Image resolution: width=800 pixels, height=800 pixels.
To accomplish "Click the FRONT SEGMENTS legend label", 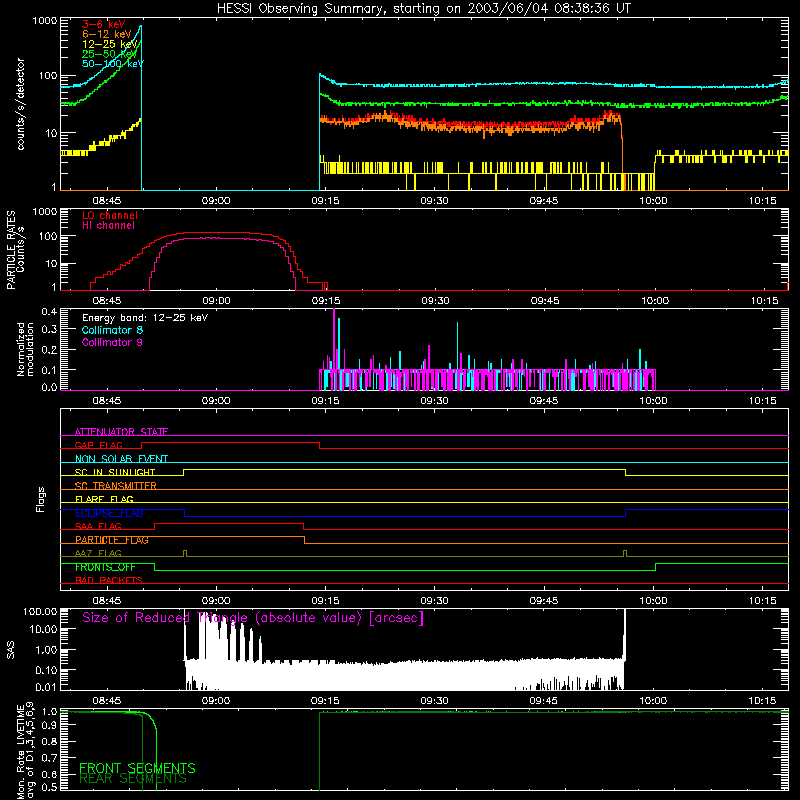I will [x=137, y=768].
